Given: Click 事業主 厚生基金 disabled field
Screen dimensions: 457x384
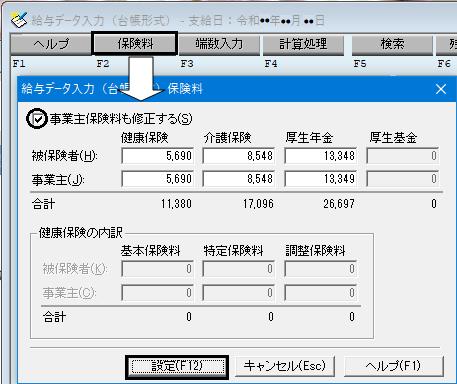Looking at the screenshot, I should pos(403,179).
